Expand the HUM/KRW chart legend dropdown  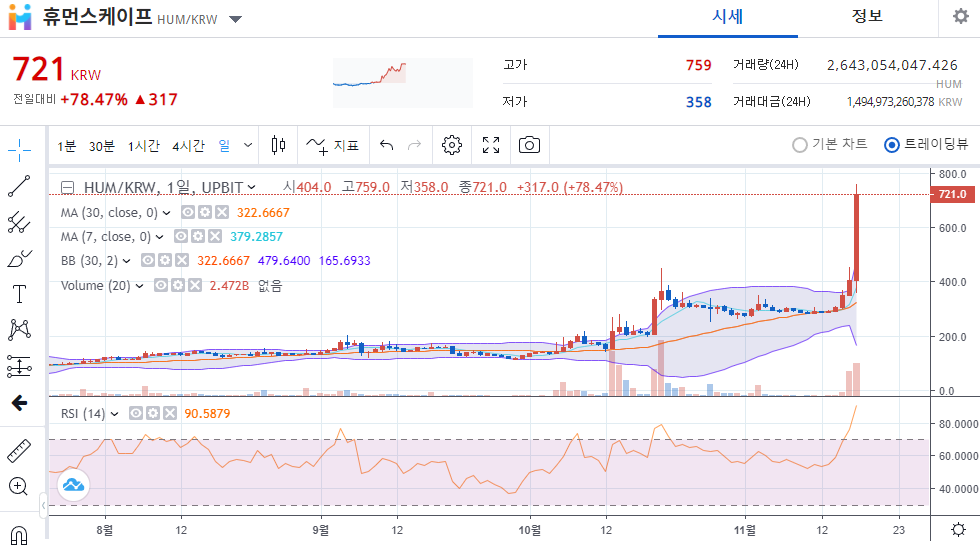coord(251,187)
